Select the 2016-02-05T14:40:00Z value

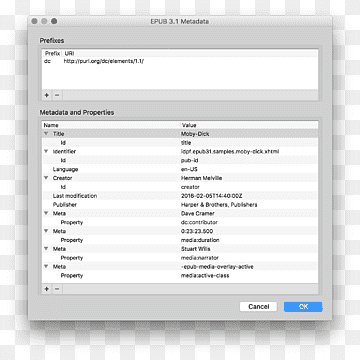(x=211, y=196)
